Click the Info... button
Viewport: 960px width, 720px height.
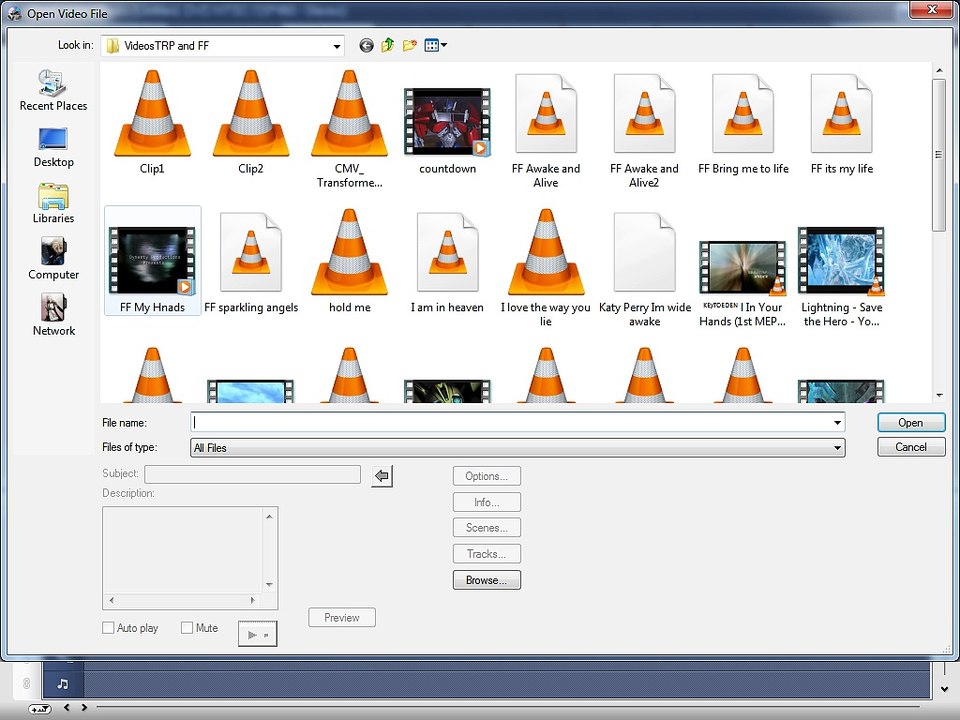click(x=487, y=502)
